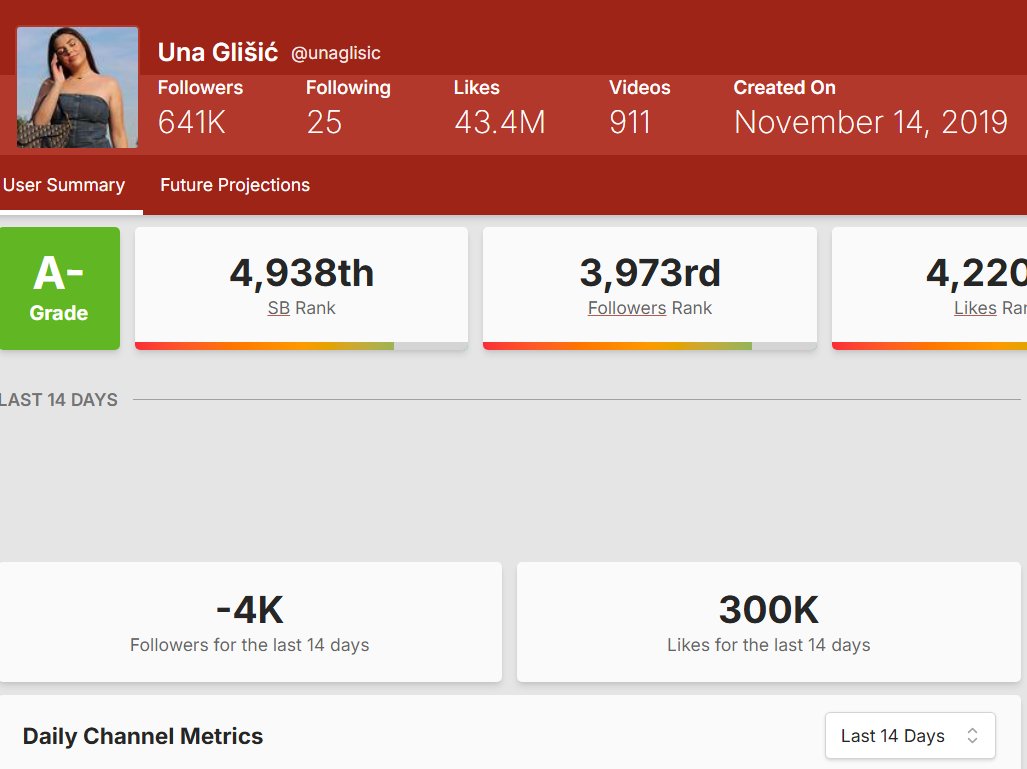Switch to the User Summary tab

click(64, 185)
